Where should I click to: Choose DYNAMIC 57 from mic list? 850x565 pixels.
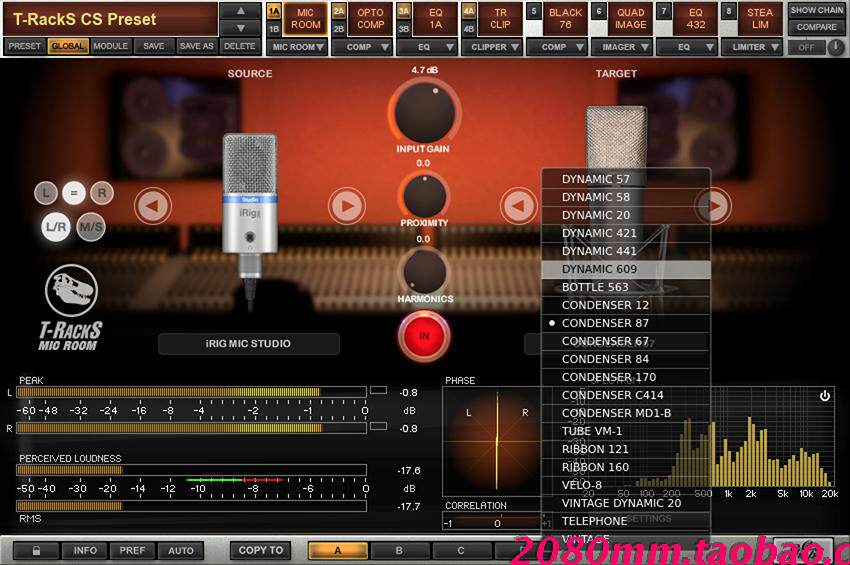(626, 179)
